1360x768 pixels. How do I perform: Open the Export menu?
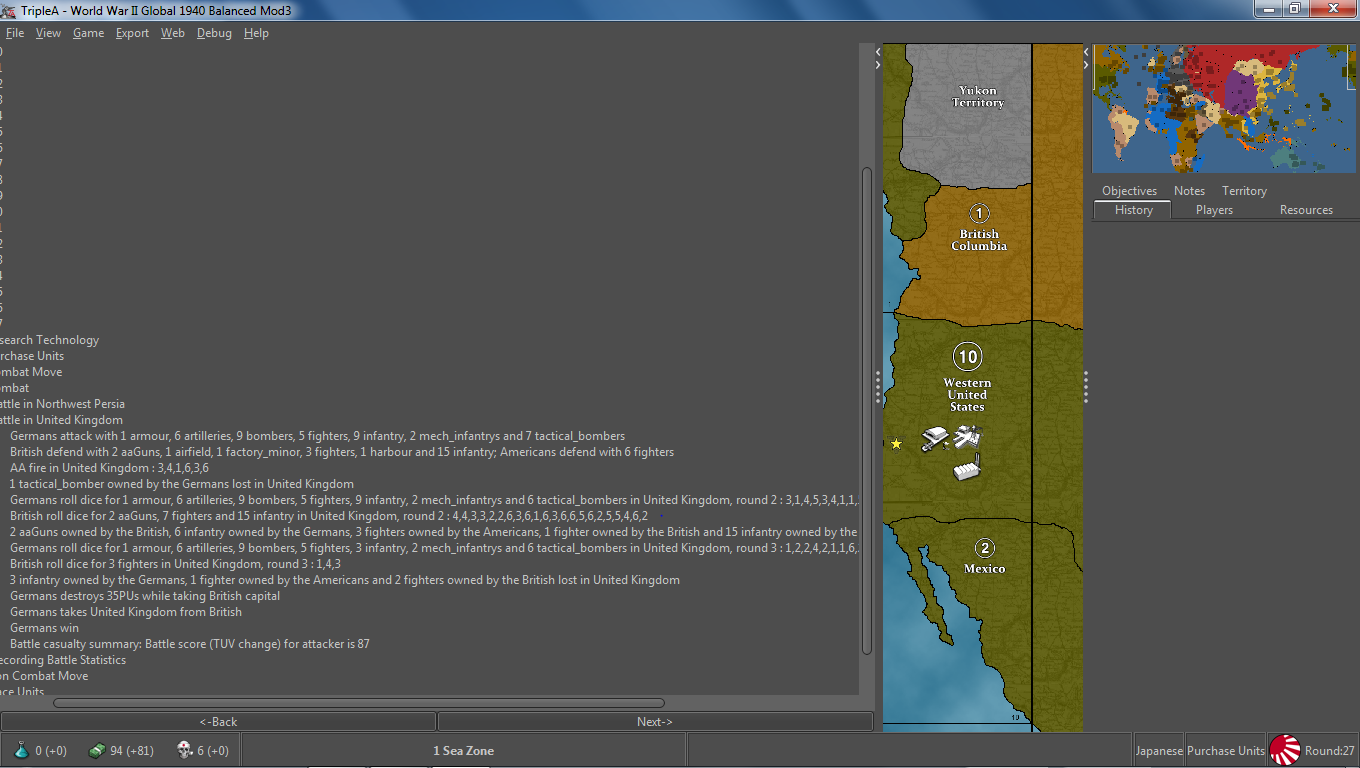click(x=132, y=33)
